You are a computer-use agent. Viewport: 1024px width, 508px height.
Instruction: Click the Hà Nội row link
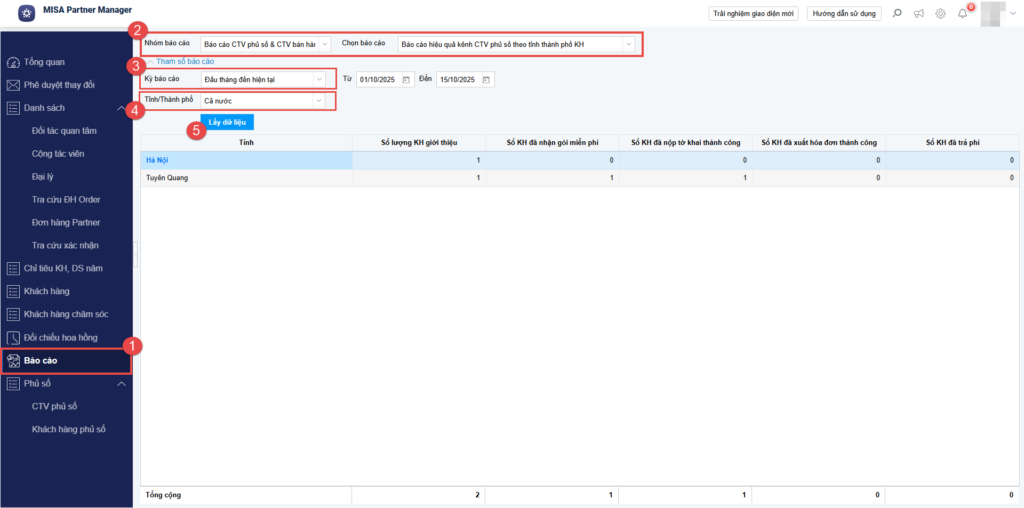pos(157,160)
